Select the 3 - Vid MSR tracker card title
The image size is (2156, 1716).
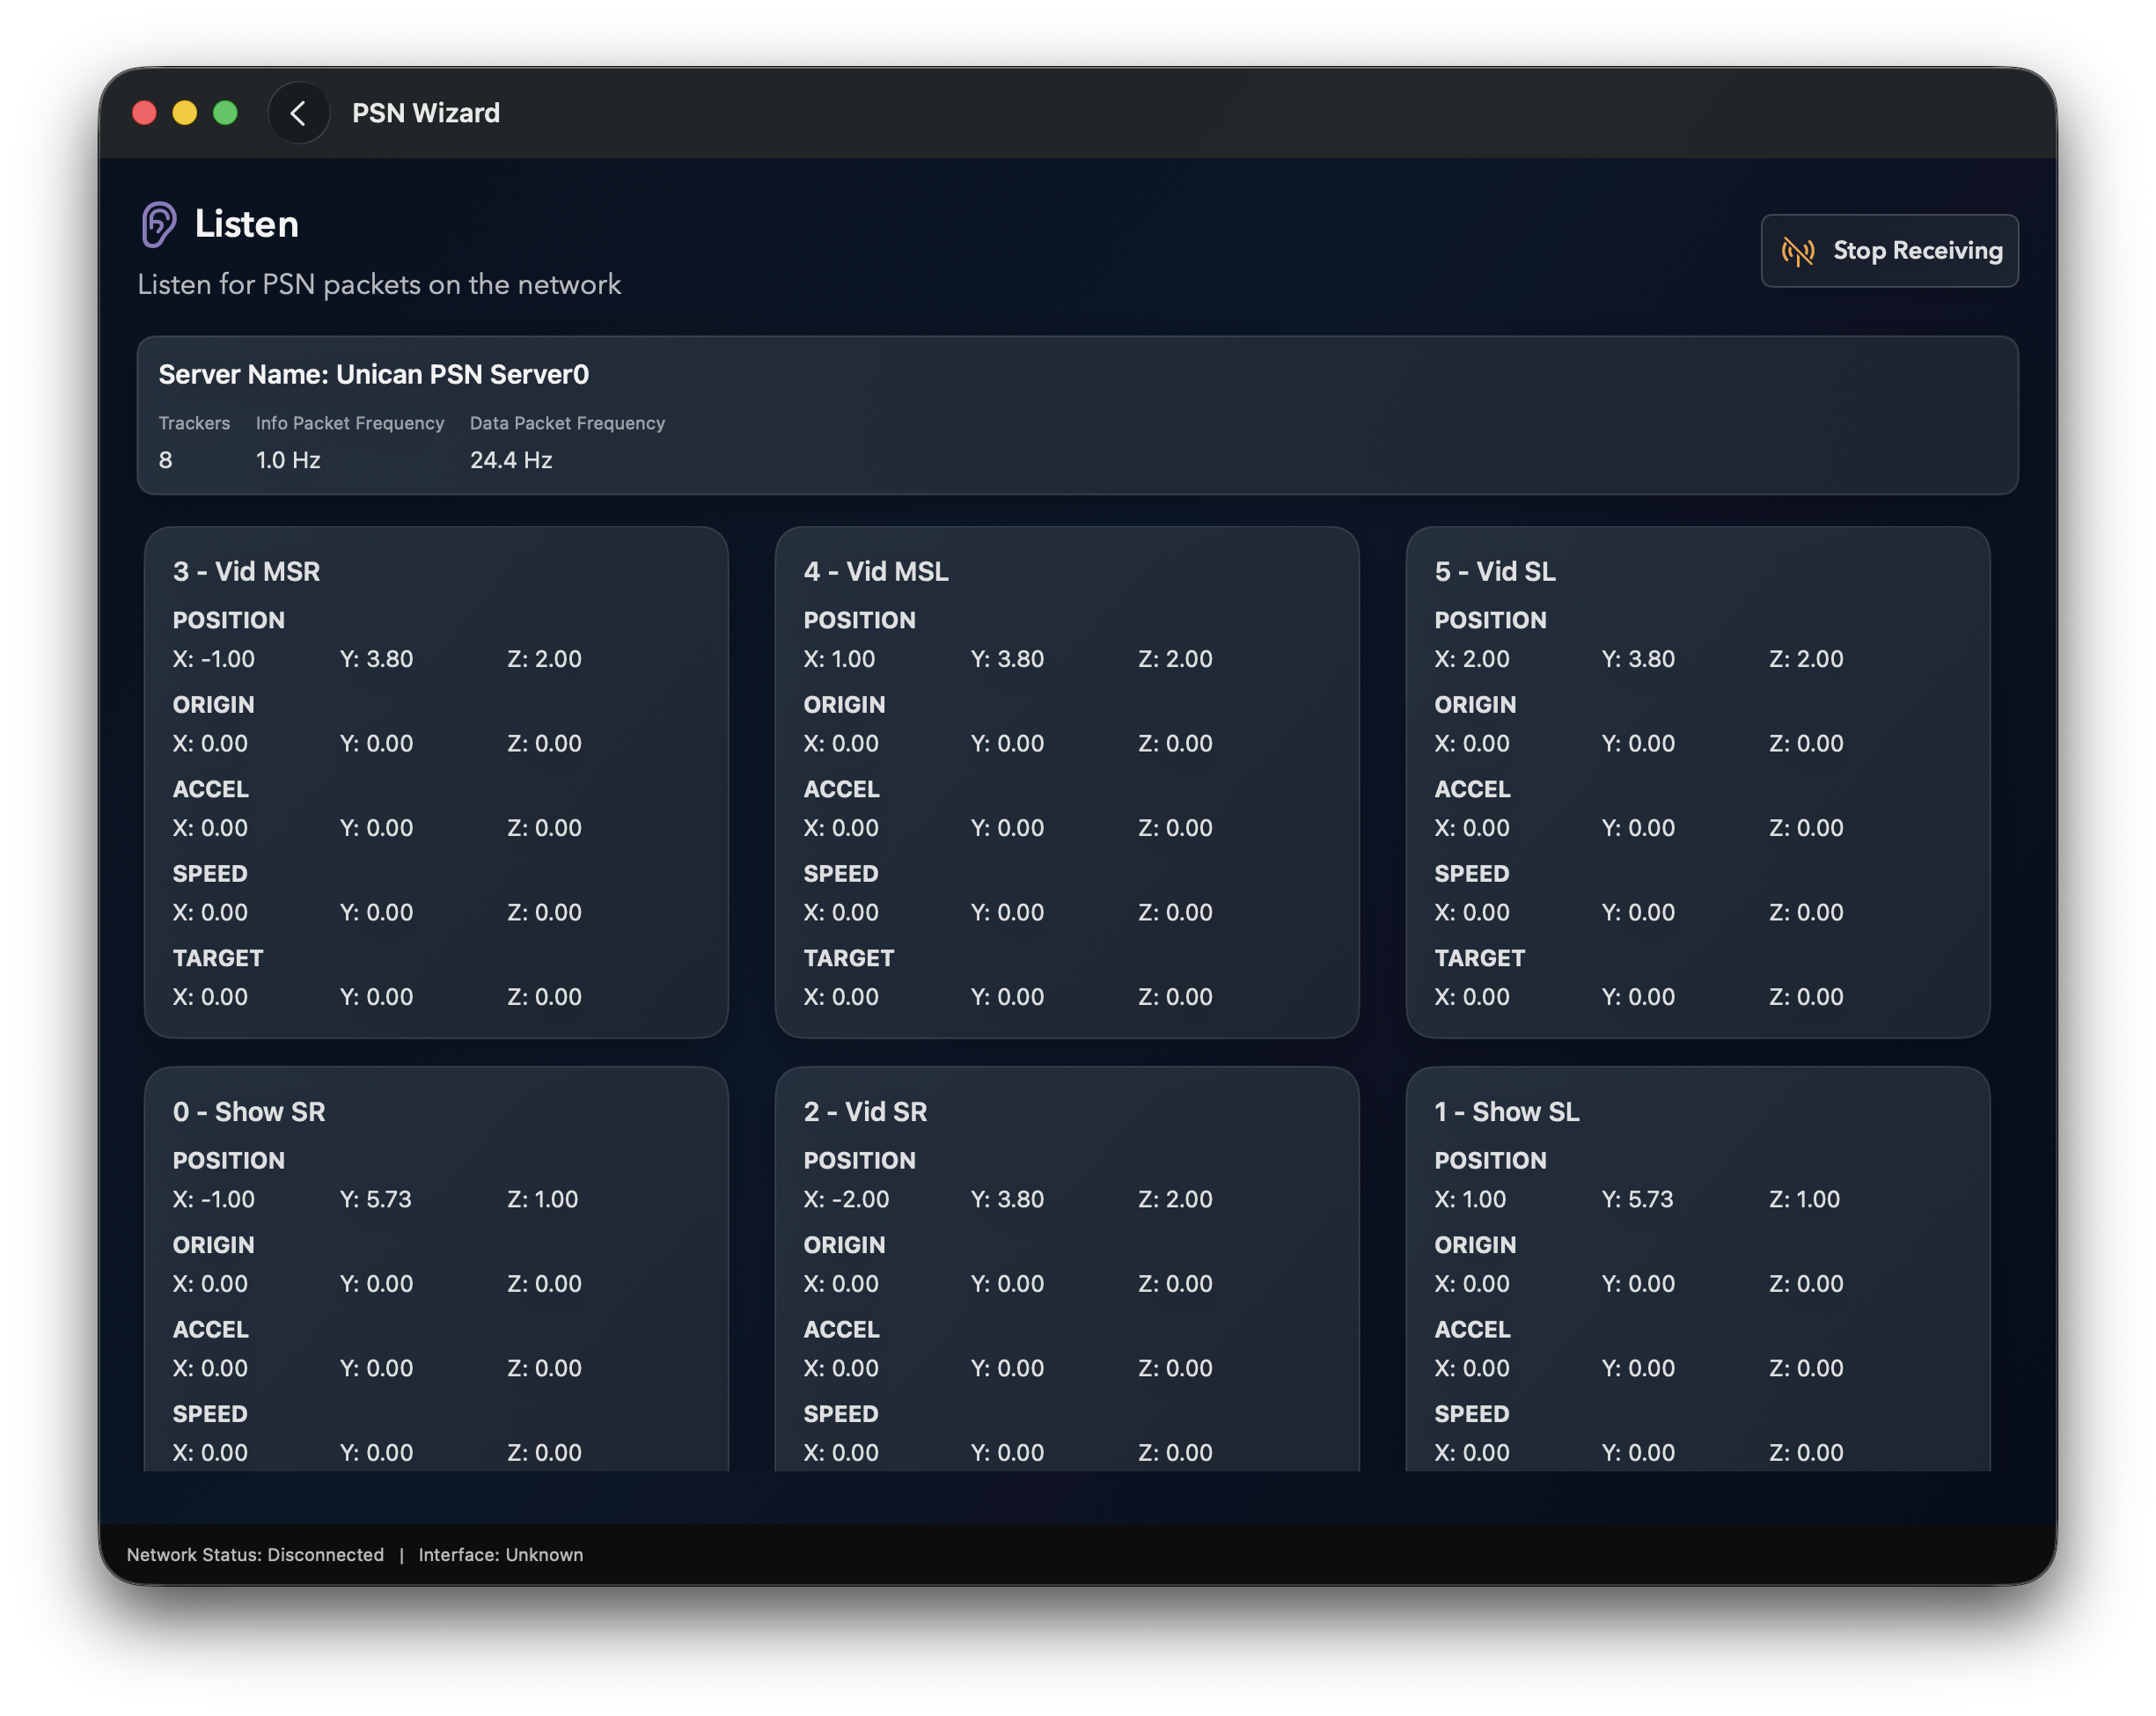point(247,571)
